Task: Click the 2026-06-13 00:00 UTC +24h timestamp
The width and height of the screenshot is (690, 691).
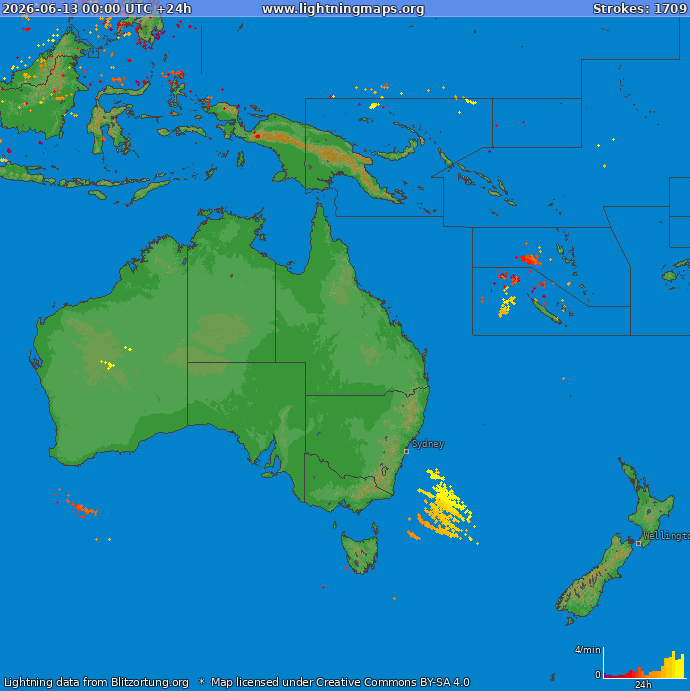Action: [97, 9]
